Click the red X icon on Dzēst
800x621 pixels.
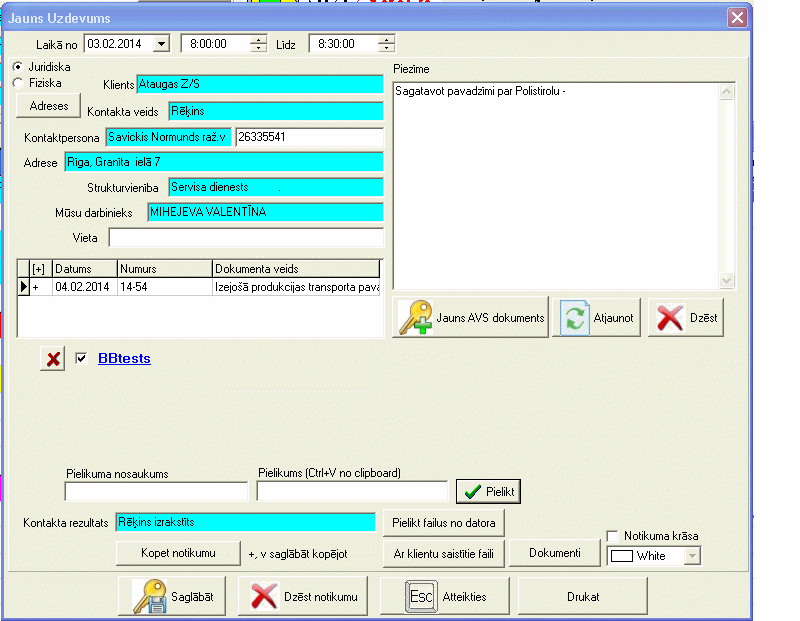pyautogui.click(x=669, y=317)
